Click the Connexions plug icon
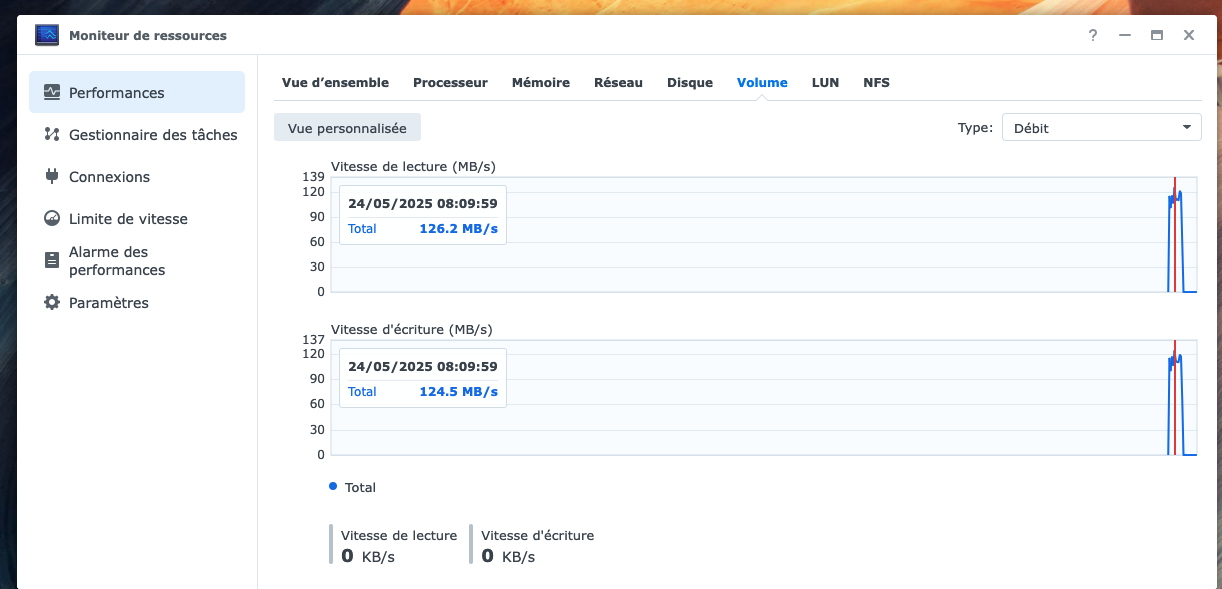 coord(52,176)
